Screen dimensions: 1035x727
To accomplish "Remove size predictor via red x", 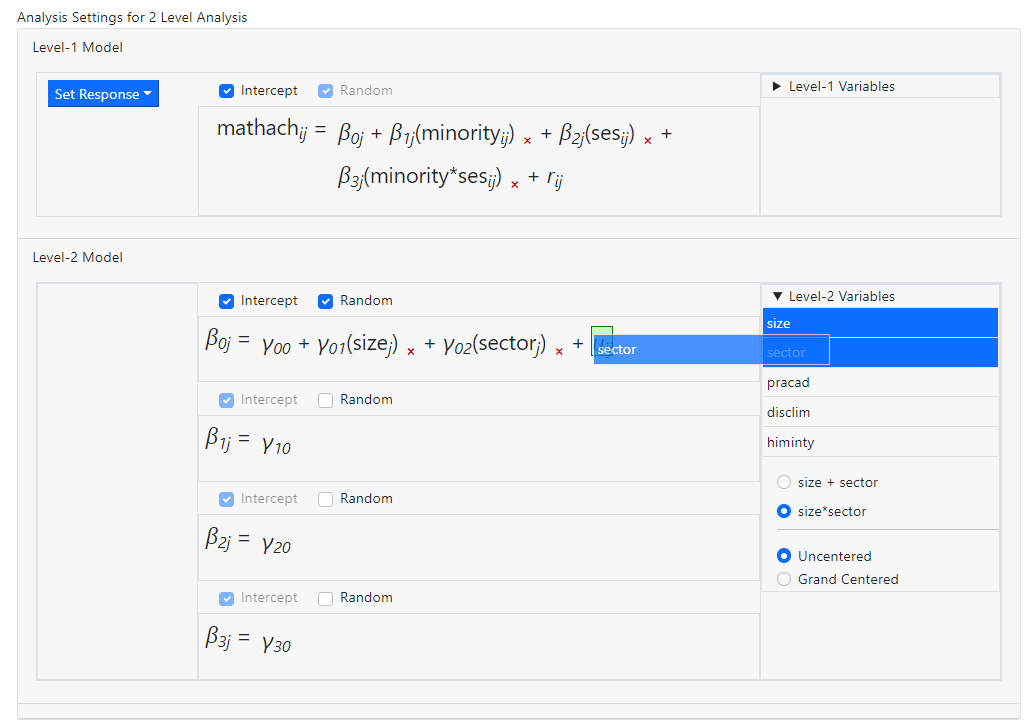I will point(411,352).
